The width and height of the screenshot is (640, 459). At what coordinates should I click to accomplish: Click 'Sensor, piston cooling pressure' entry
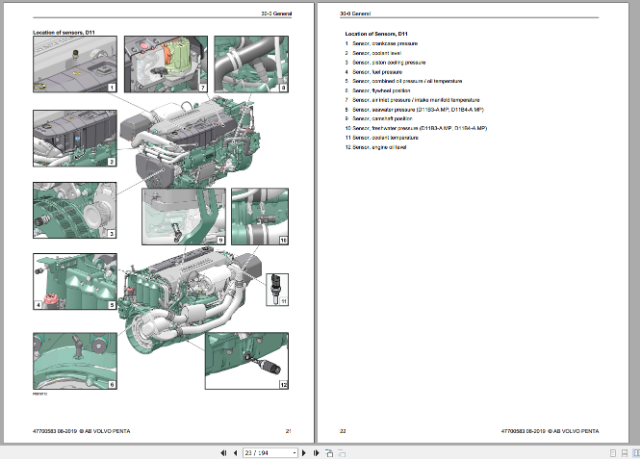click(389, 62)
